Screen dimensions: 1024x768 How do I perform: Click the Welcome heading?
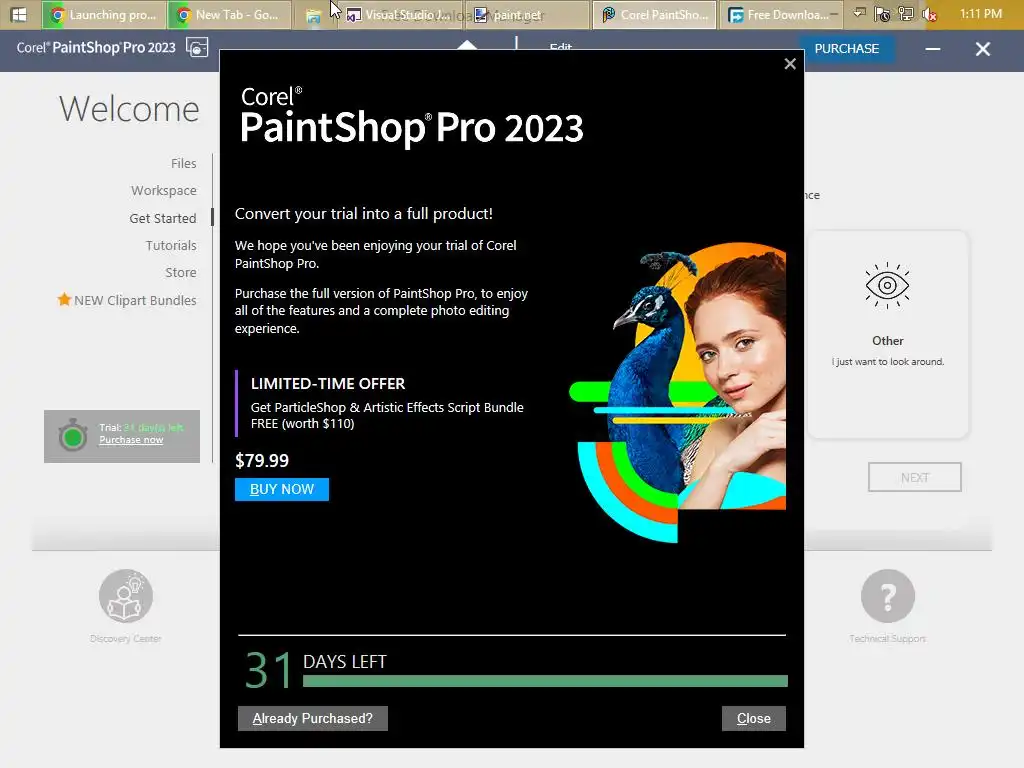pyautogui.click(x=129, y=108)
